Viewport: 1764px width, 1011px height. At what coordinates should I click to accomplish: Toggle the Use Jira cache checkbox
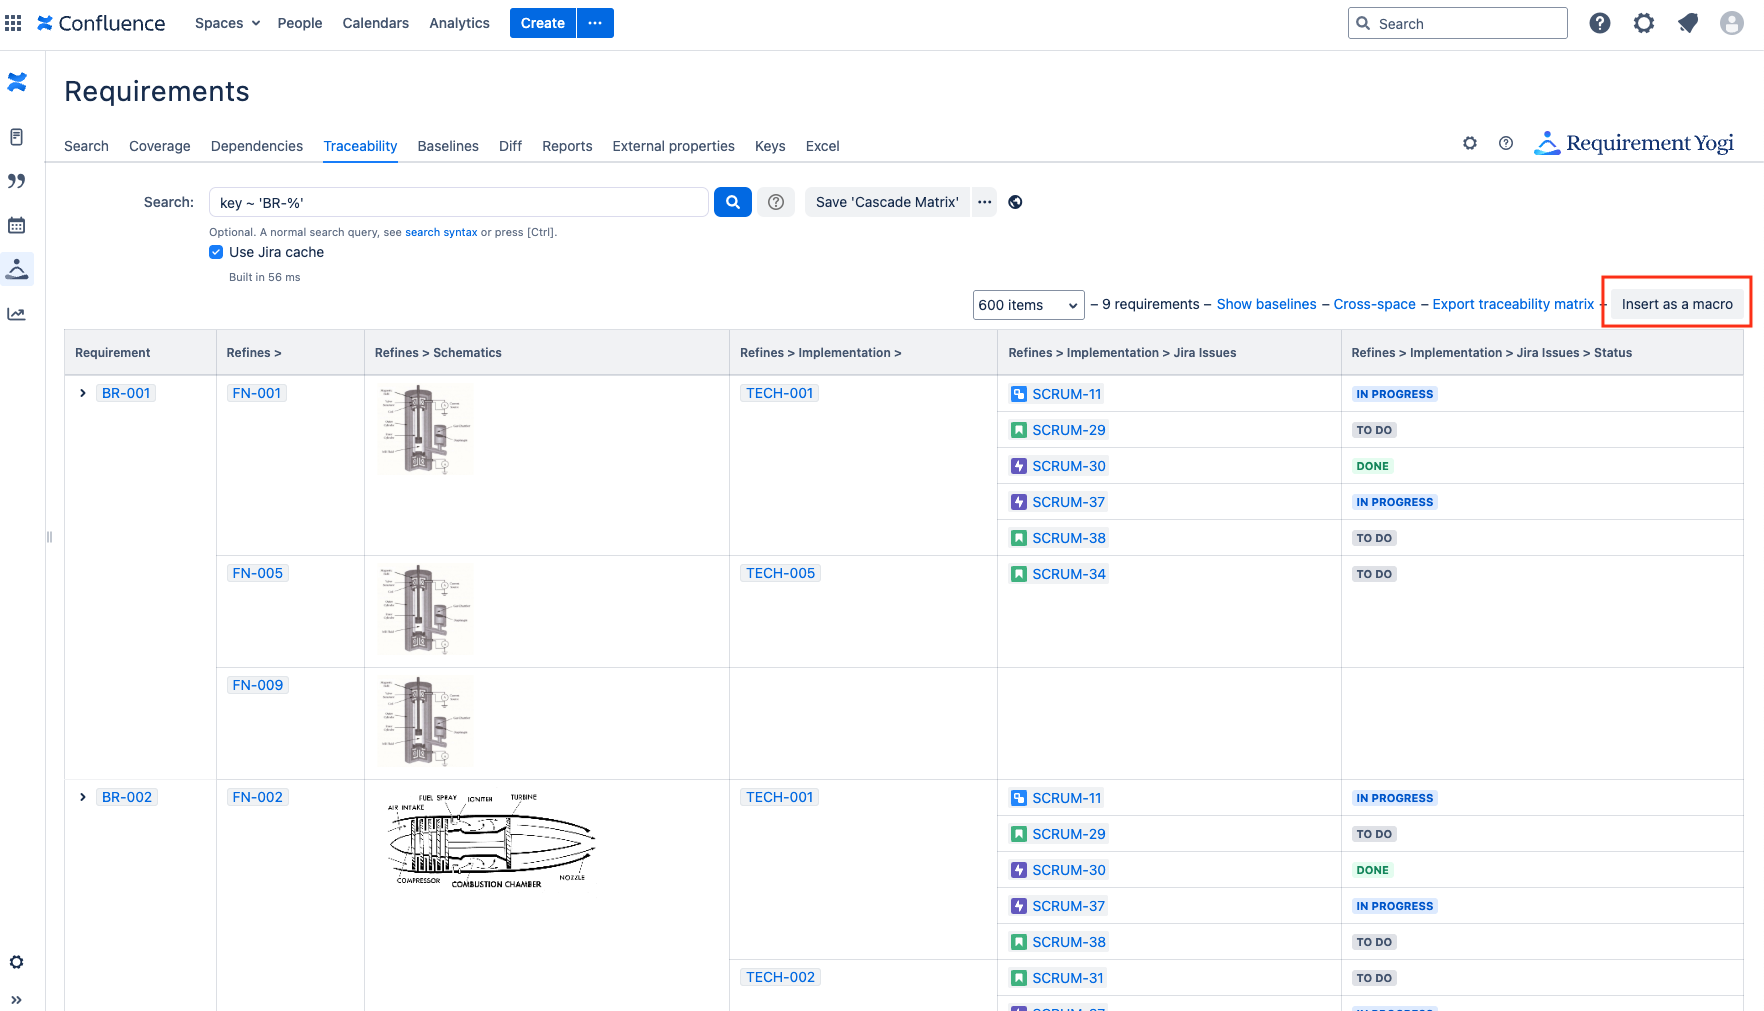point(216,252)
